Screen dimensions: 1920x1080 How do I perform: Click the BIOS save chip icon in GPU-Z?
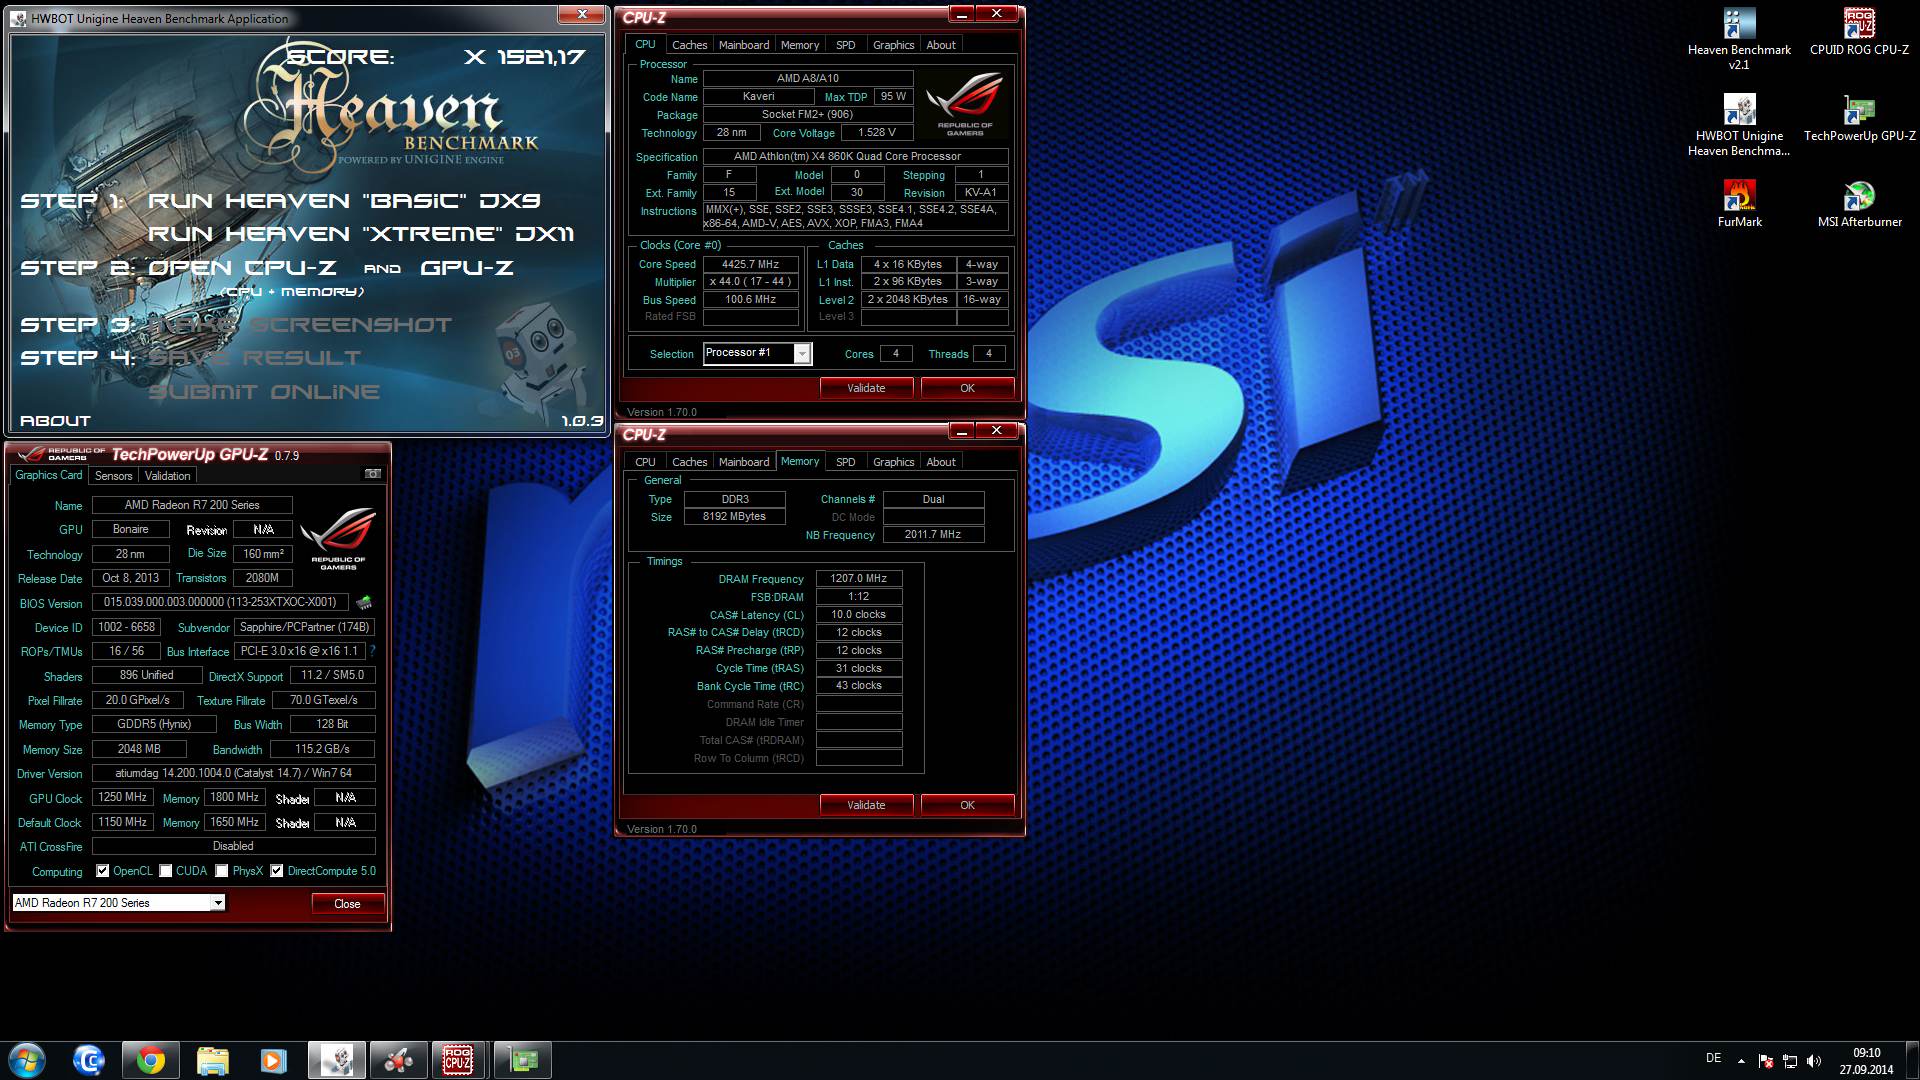[364, 602]
